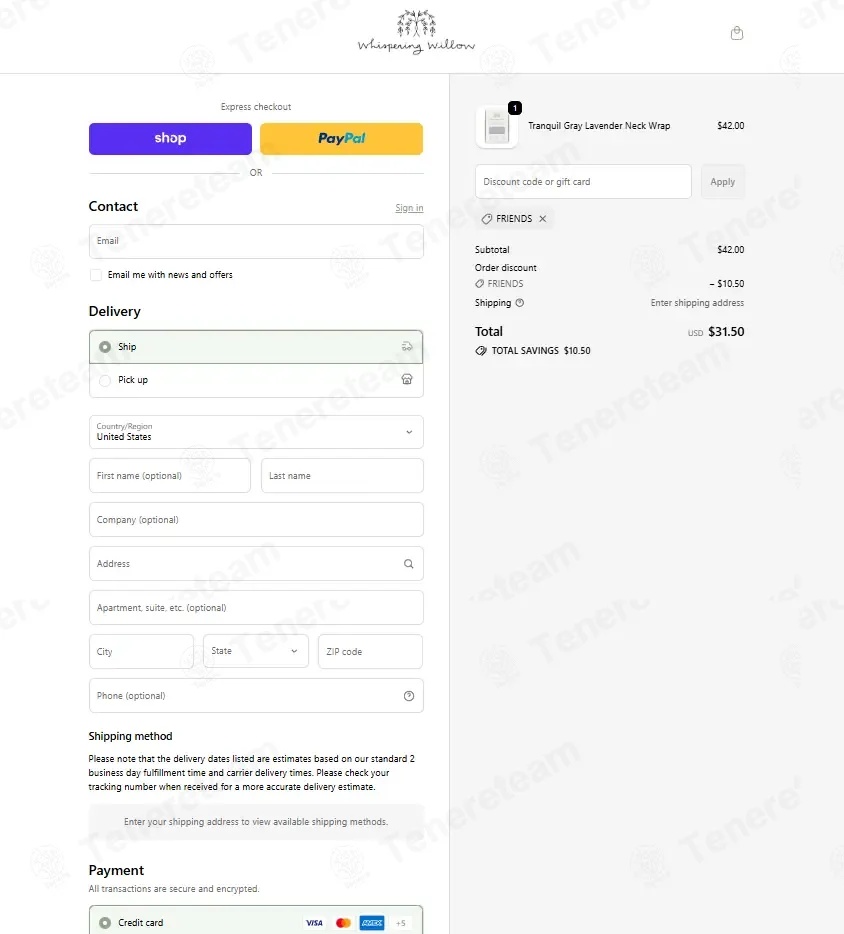This screenshot has width=844, height=934.
Task: Click the delivery truck icon
Action: [x=407, y=347]
